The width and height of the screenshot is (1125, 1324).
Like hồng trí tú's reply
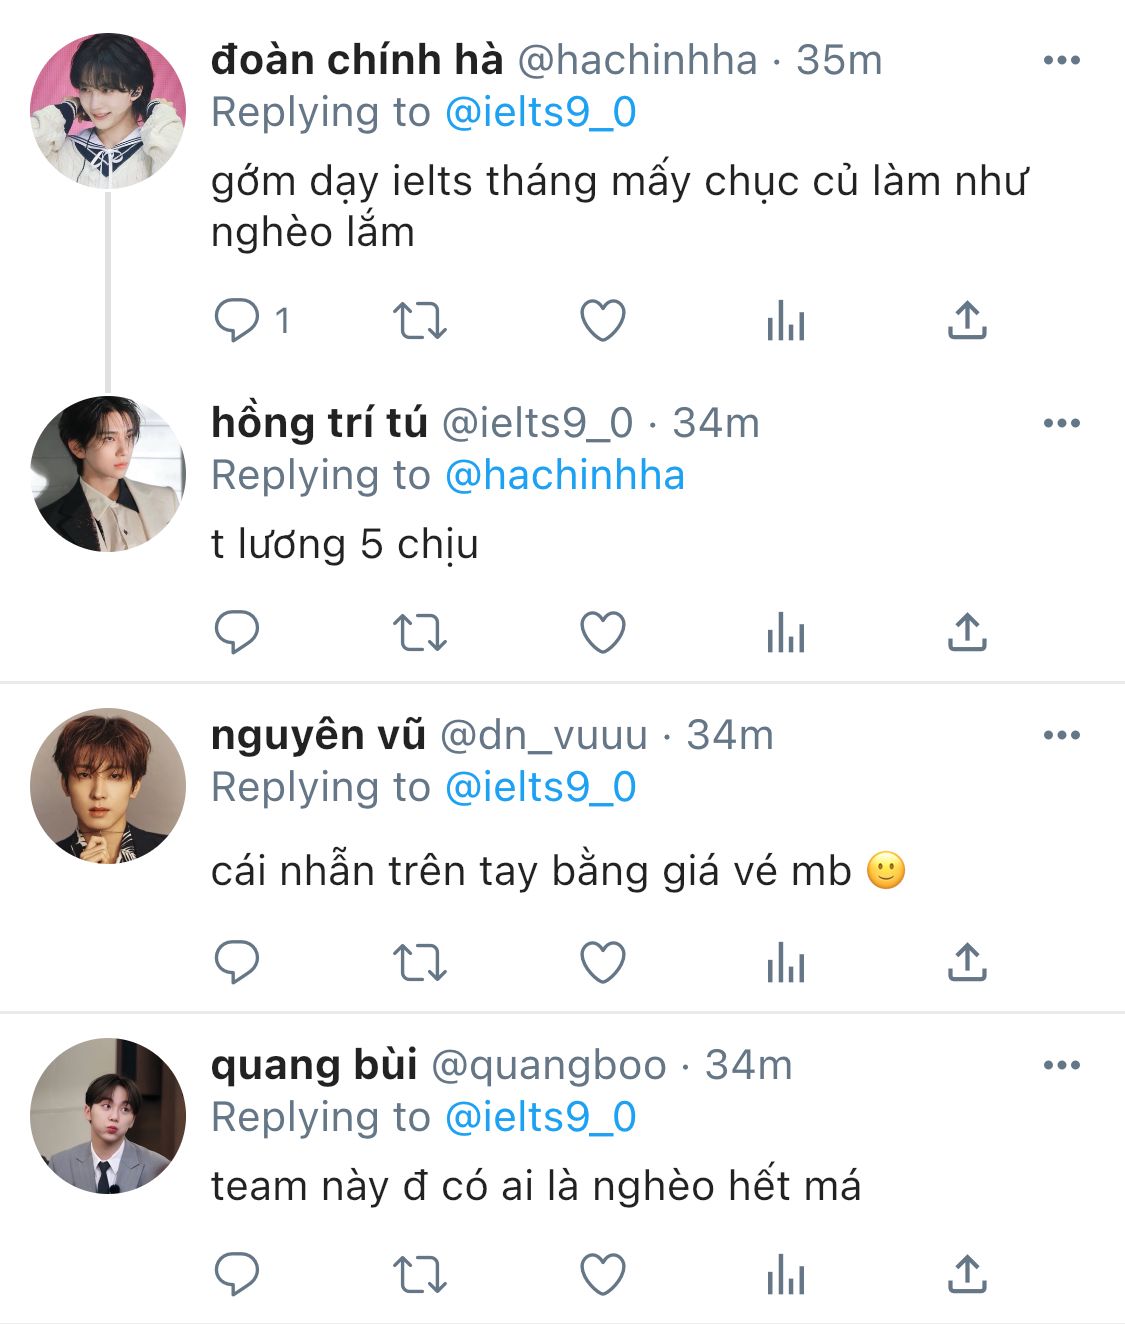pyautogui.click(x=603, y=633)
